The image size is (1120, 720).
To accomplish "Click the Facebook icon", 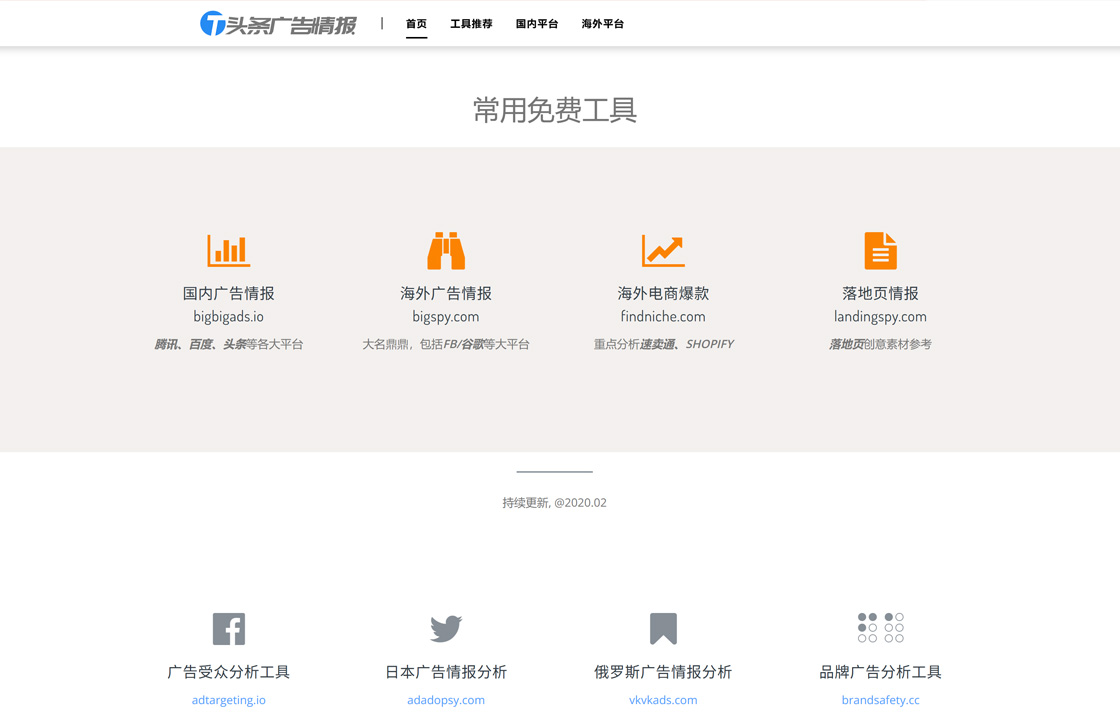I will point(229,629).
